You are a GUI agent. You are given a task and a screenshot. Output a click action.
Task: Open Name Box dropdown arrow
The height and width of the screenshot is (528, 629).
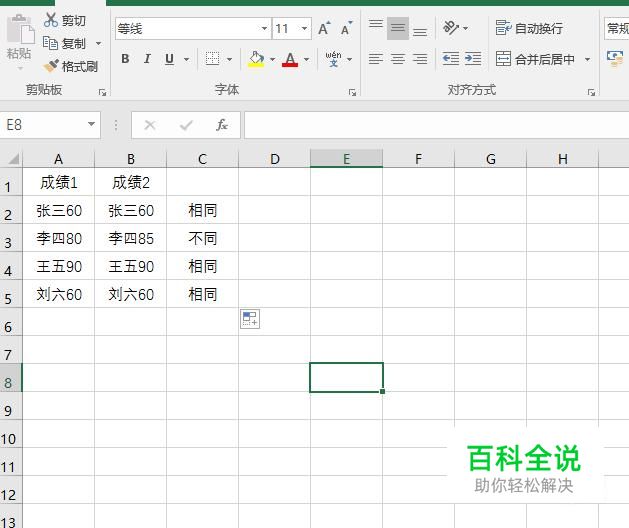coord(91,124)
